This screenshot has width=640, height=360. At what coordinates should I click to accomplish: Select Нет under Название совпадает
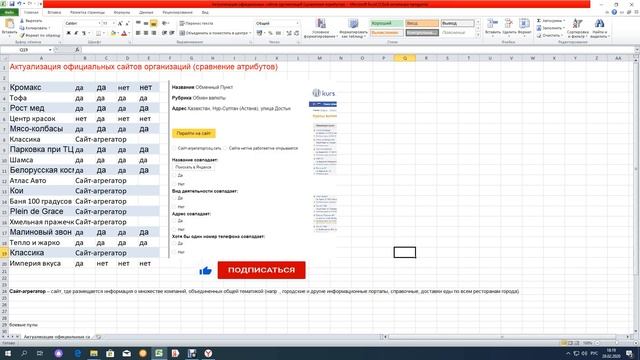tap(175, 184)
